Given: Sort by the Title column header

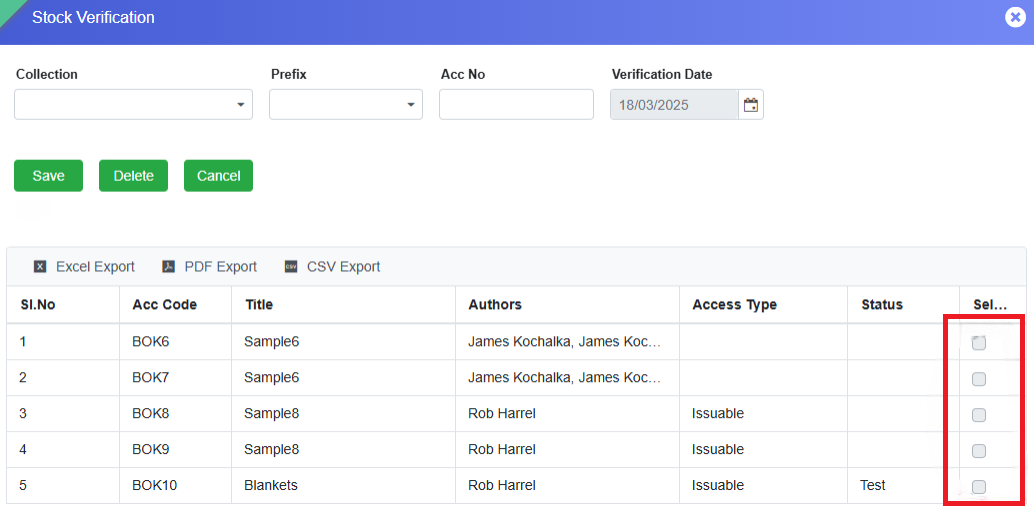Looking at the screenshot, I should [x=259, y=305].
